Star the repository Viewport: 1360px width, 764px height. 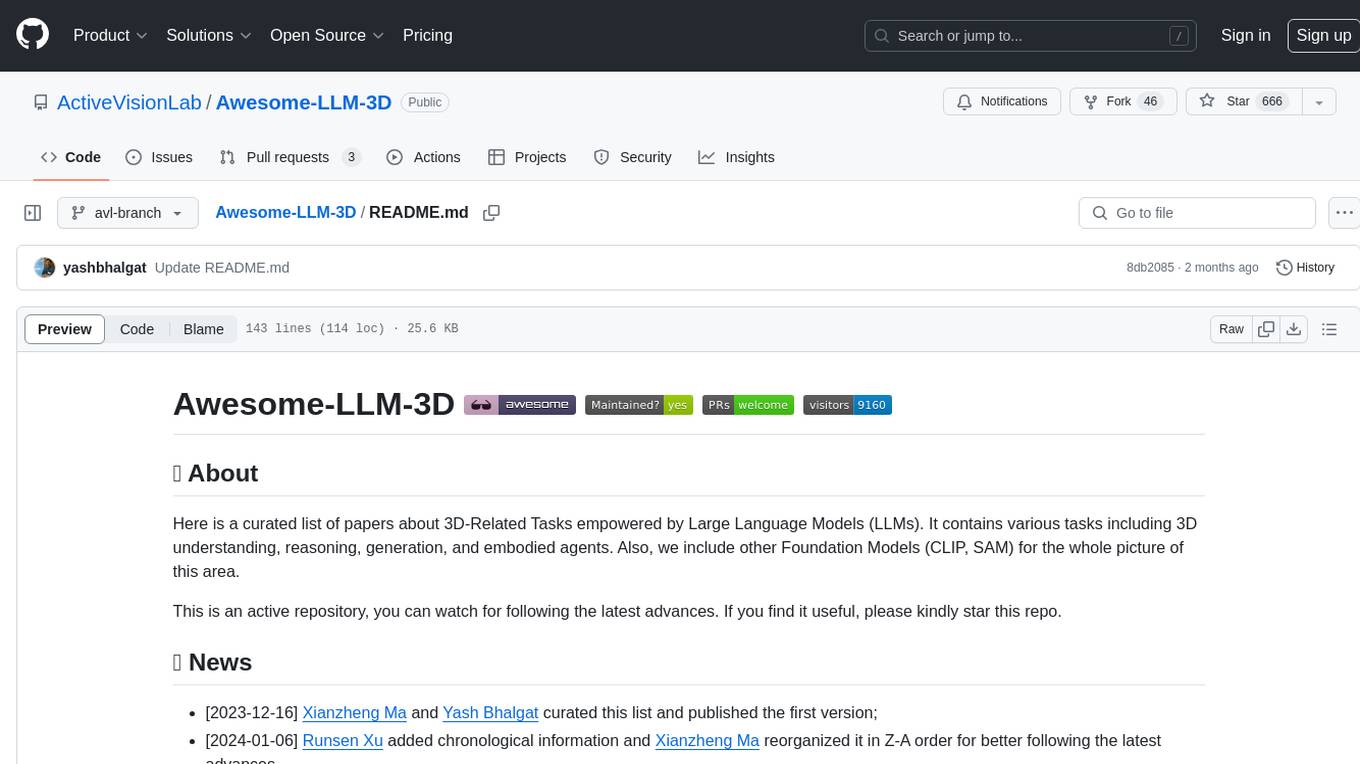tap(1244, 101)
